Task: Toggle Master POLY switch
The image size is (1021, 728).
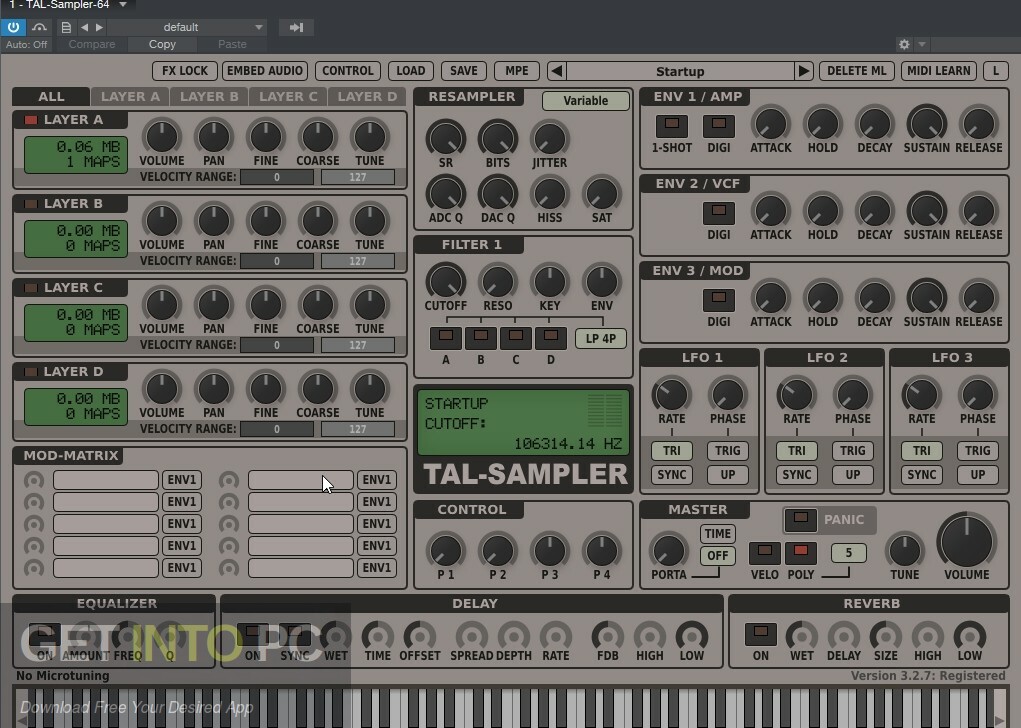Action: (801, 553)
